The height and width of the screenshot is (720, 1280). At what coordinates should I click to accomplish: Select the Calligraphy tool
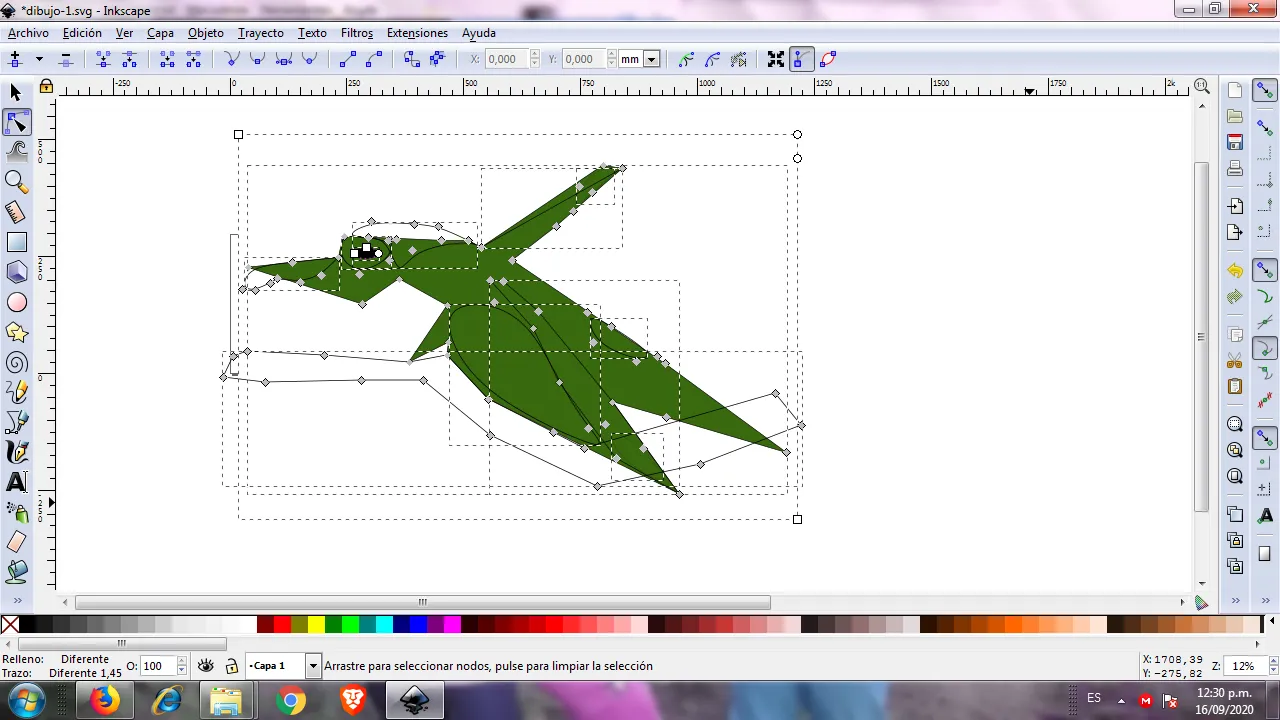coord(16,452)
